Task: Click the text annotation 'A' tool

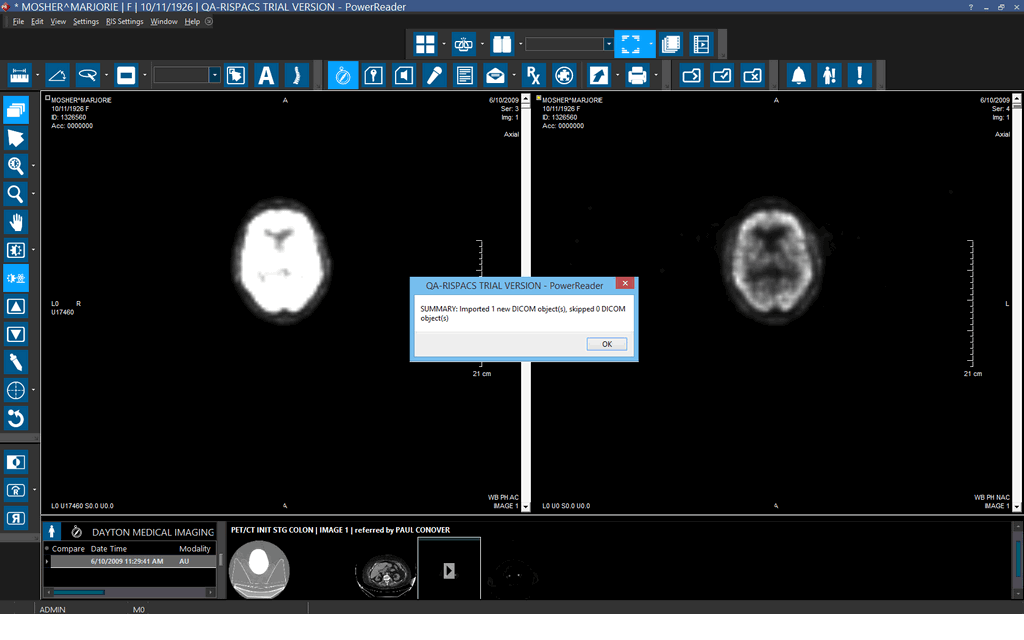Action: tap(266, 75)
